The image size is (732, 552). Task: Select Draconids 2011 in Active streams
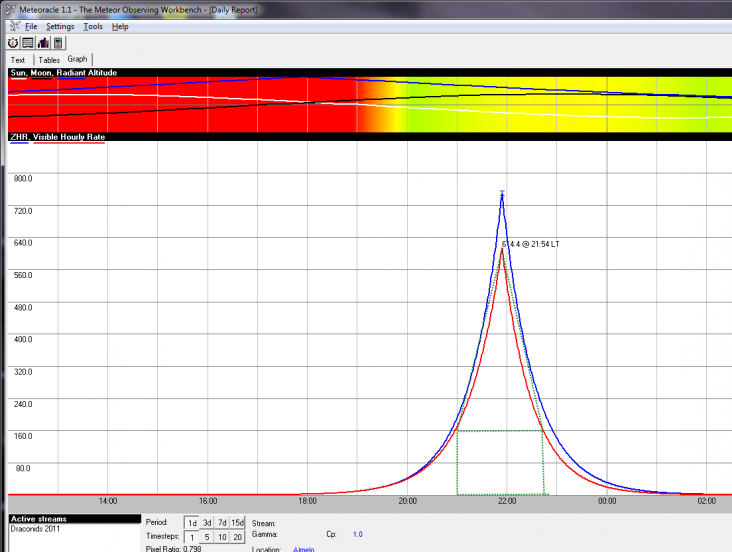[x=36, y=528]
